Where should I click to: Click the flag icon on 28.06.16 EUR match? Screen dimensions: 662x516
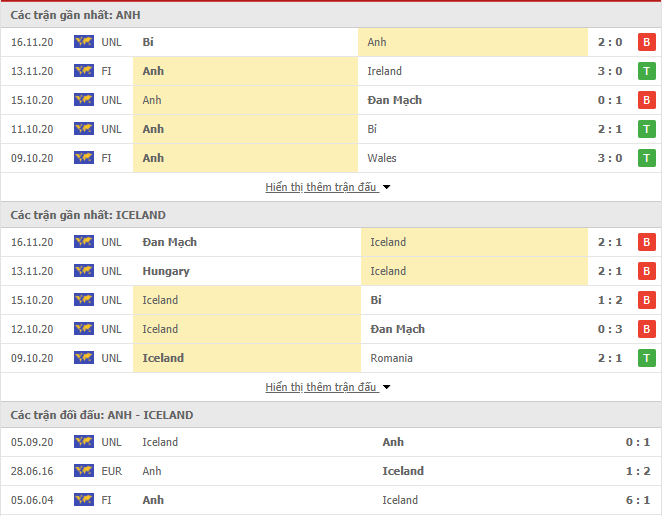[84, 470]
